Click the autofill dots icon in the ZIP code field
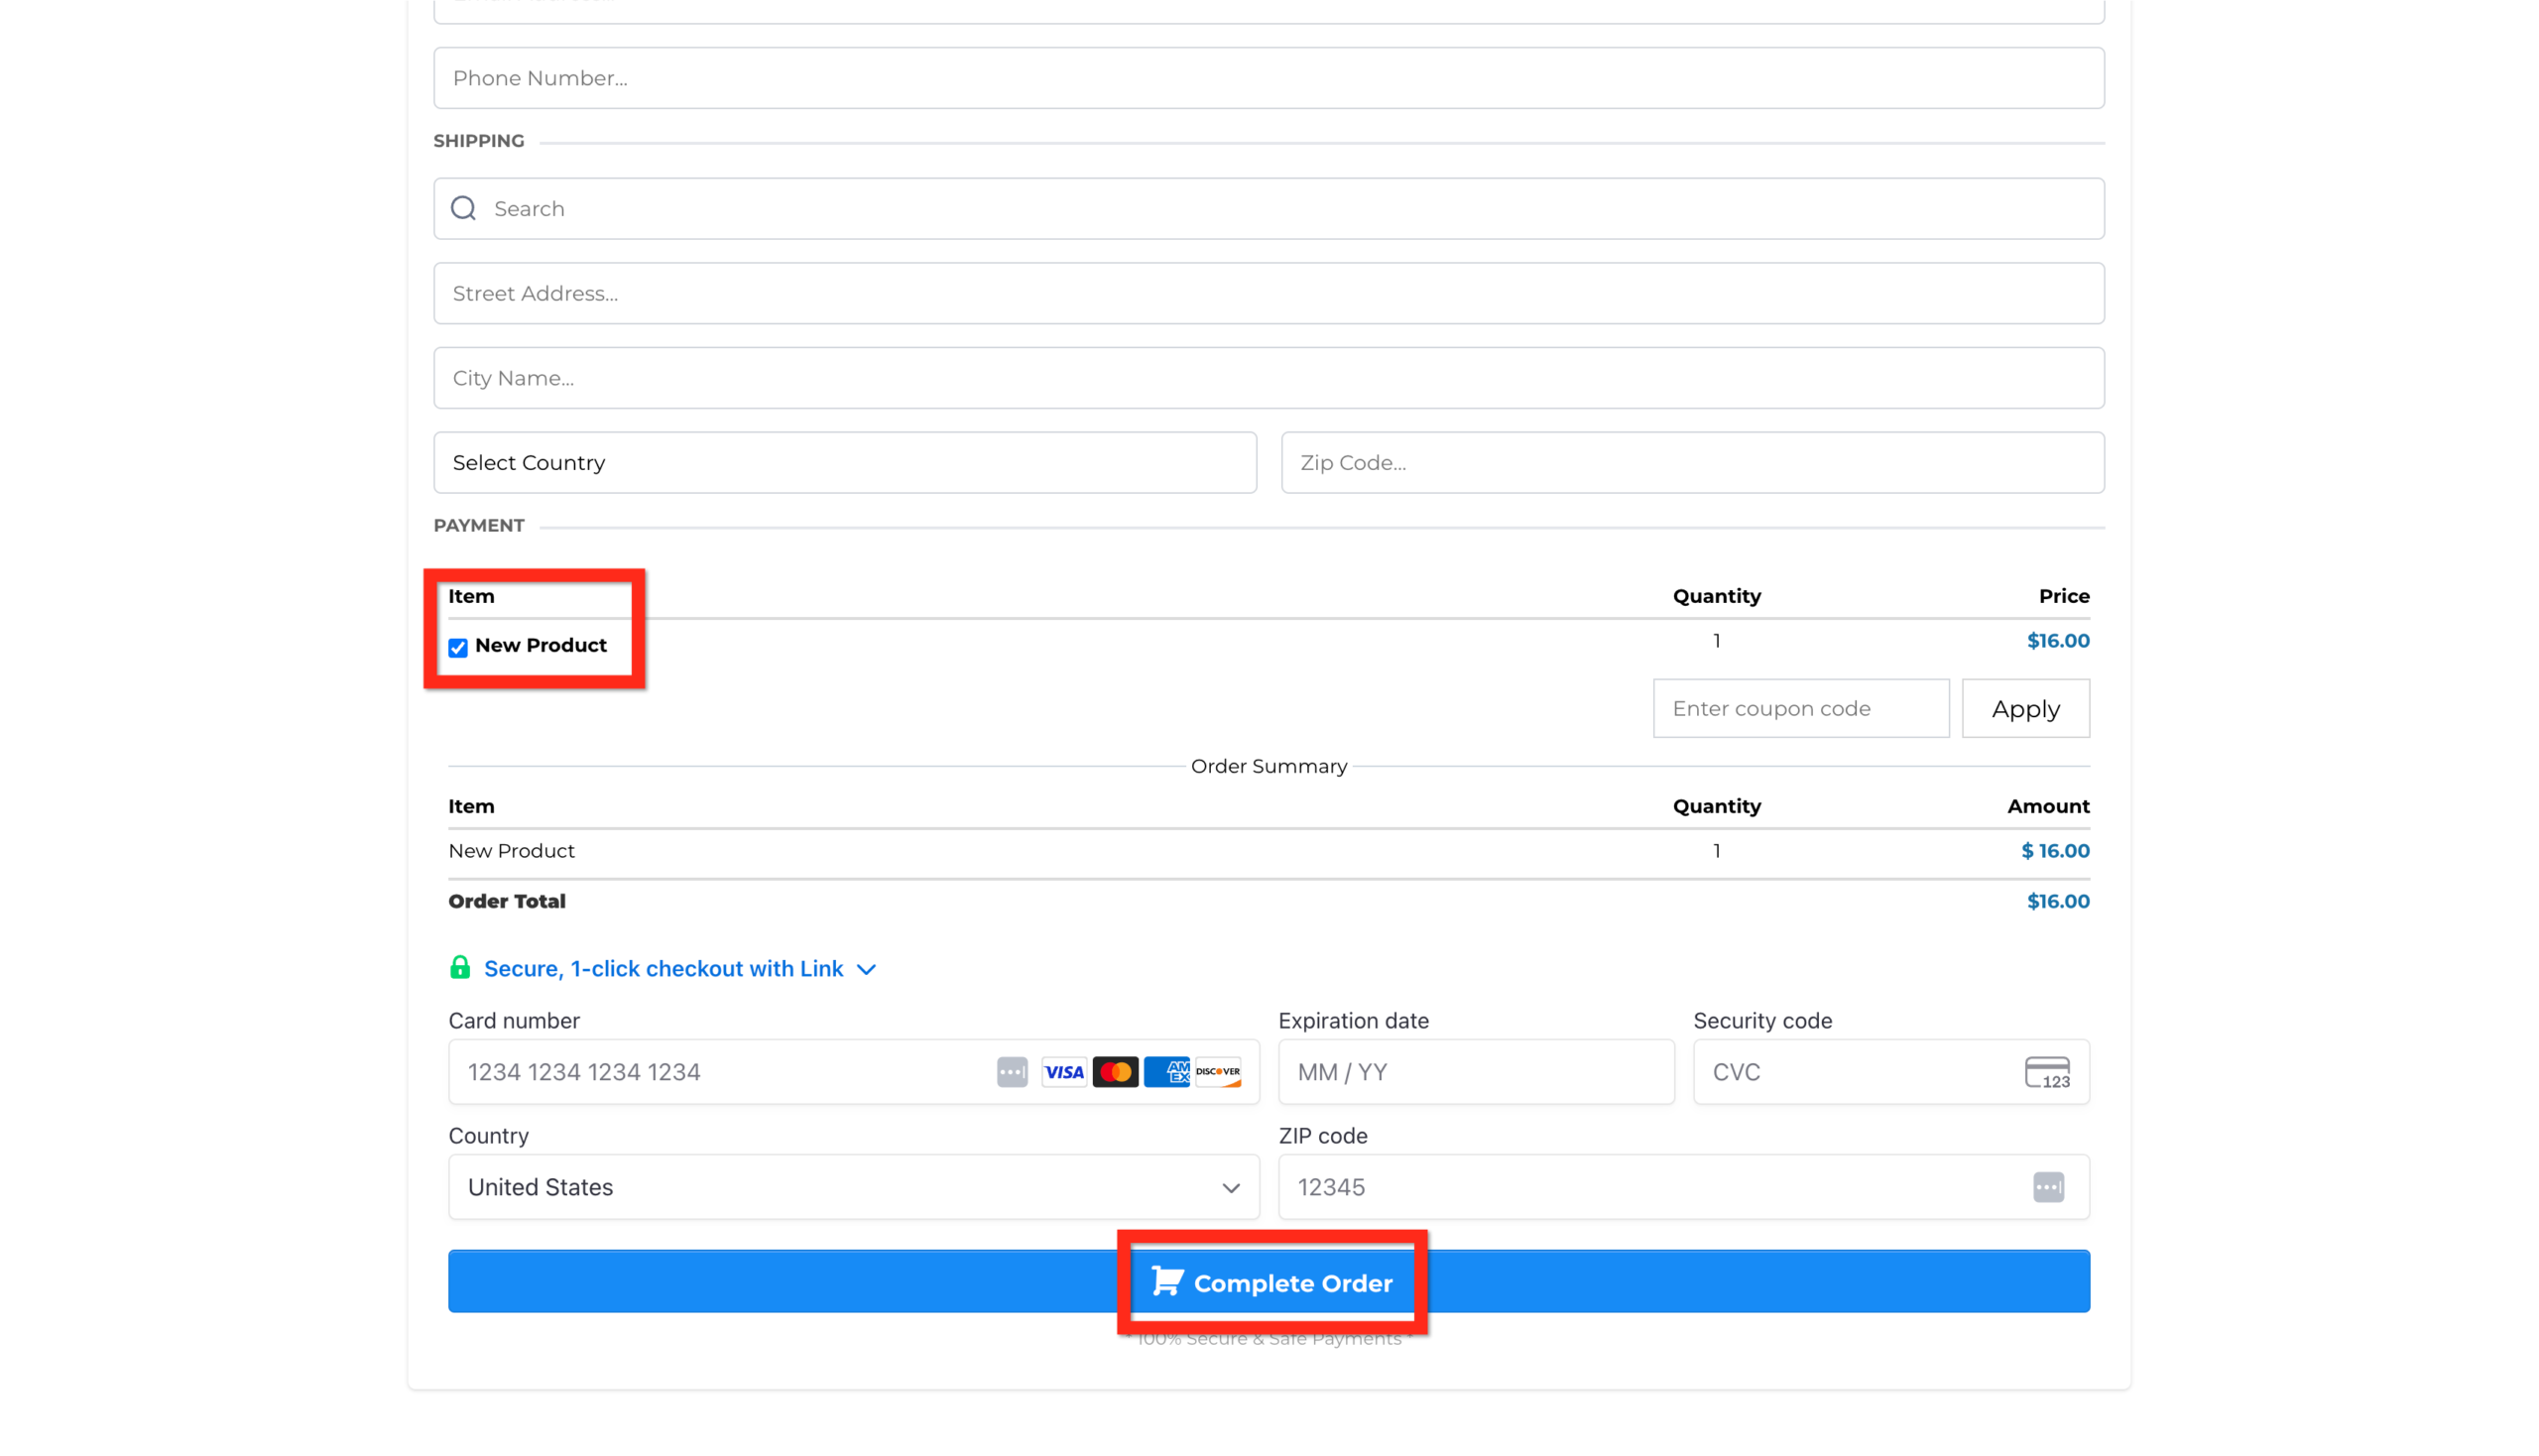The image size is (2539, 1456). [2048, 1187]
